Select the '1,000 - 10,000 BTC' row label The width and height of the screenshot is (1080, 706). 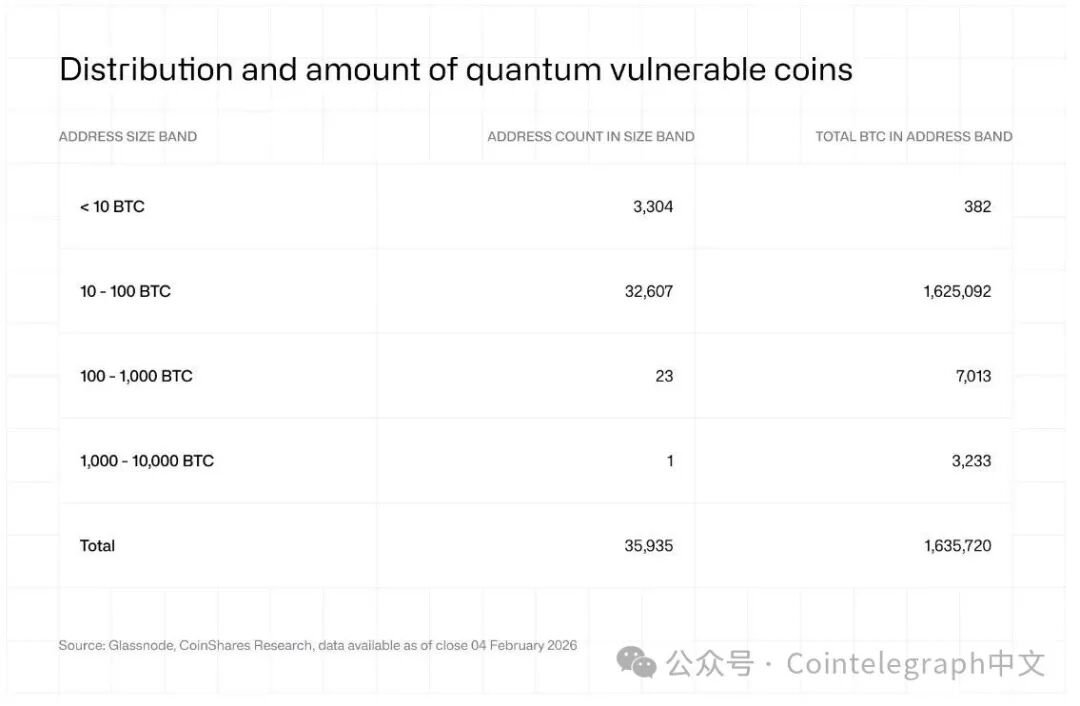point(147,461)
